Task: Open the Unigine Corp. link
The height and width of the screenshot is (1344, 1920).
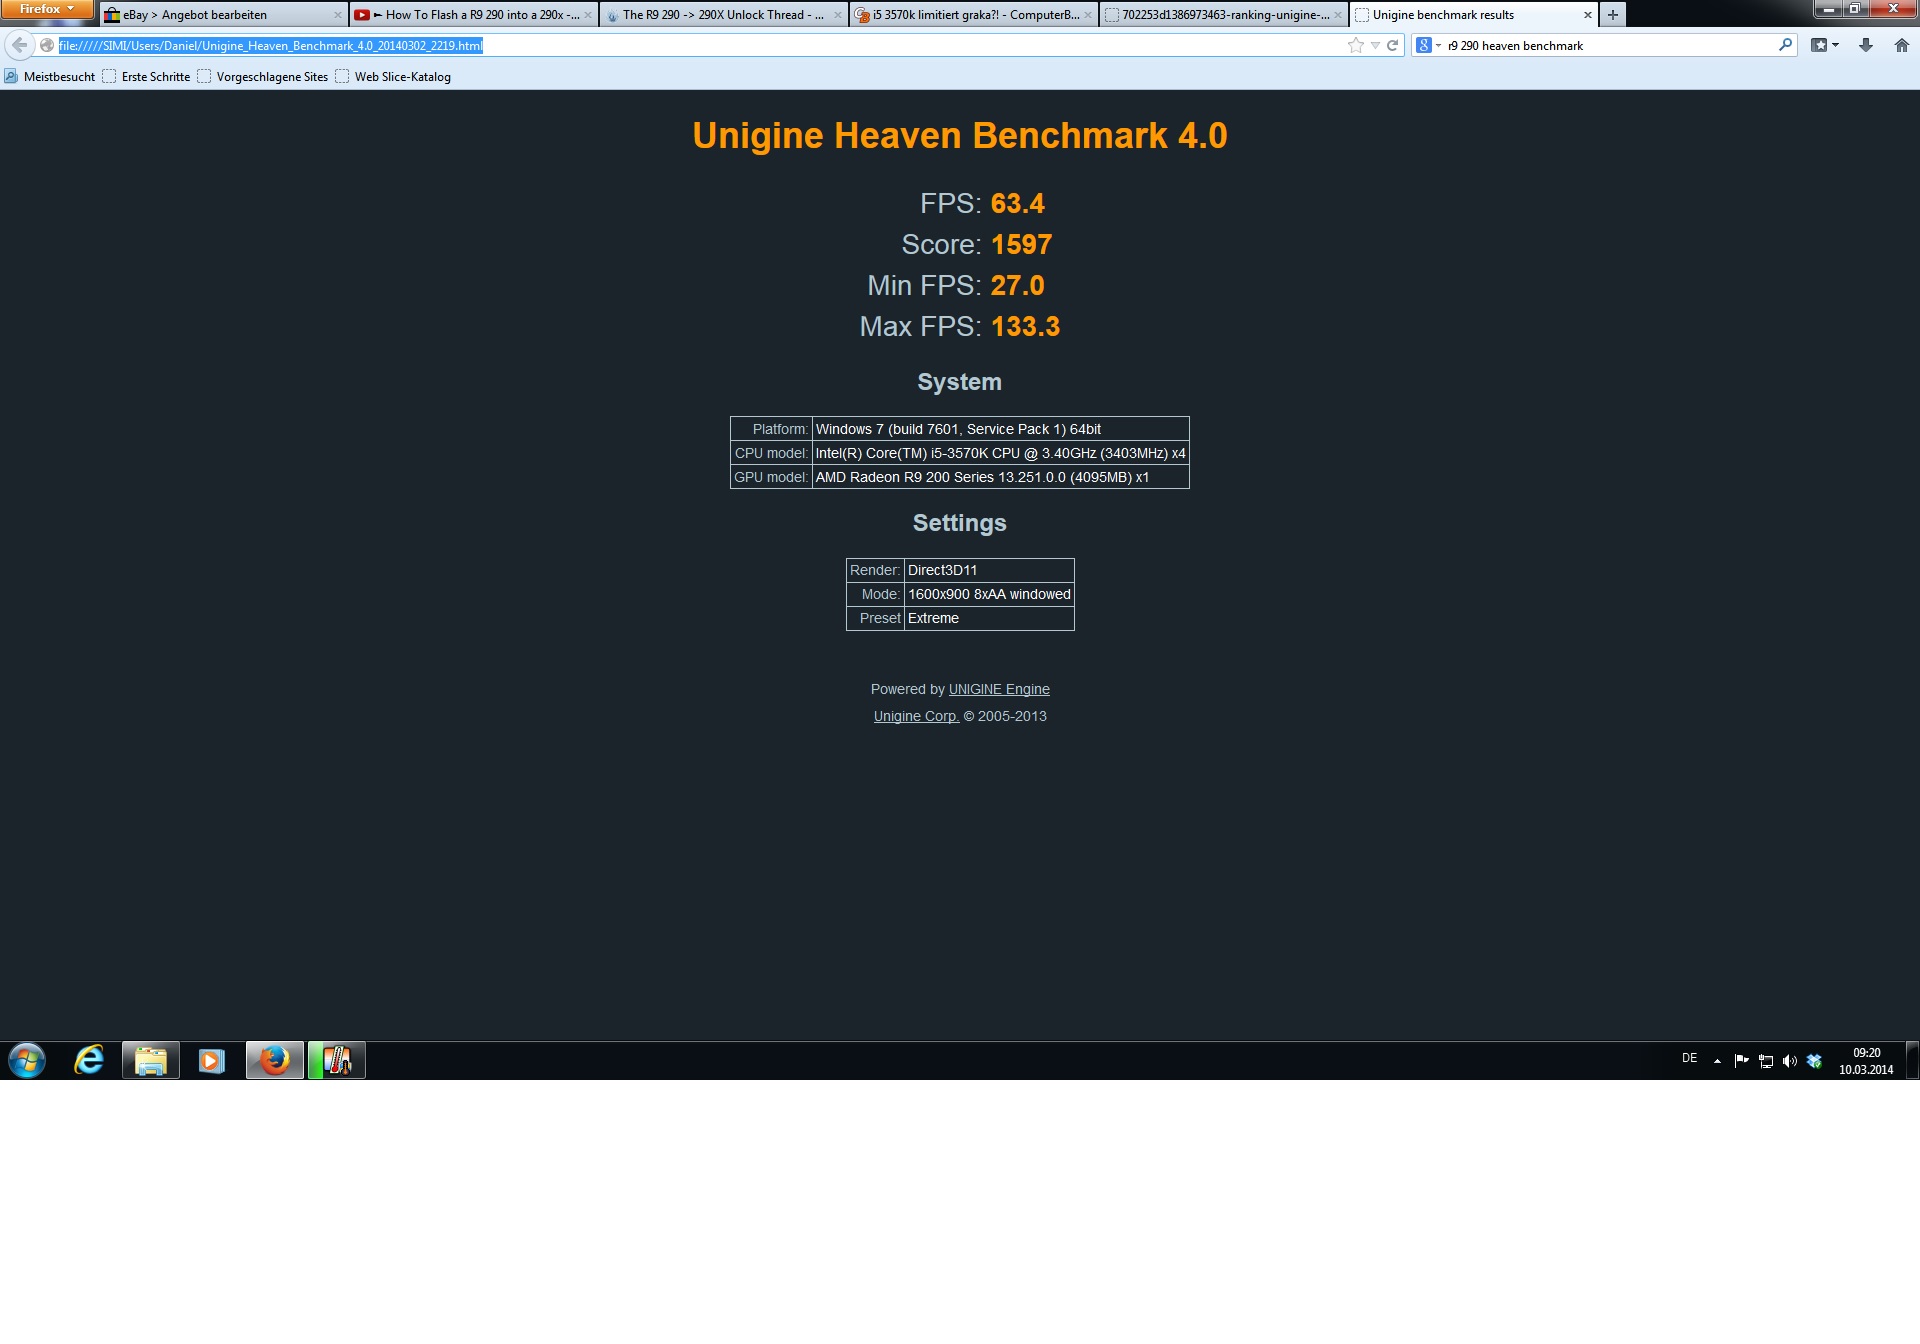Action: tap(915, 716)
